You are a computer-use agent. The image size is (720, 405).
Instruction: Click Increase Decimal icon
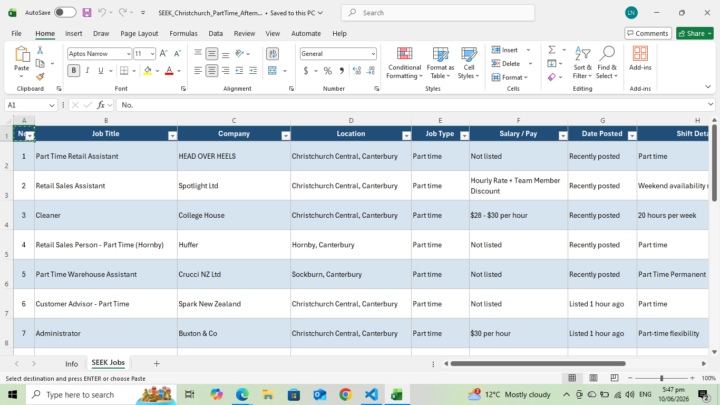coord(356,71)
